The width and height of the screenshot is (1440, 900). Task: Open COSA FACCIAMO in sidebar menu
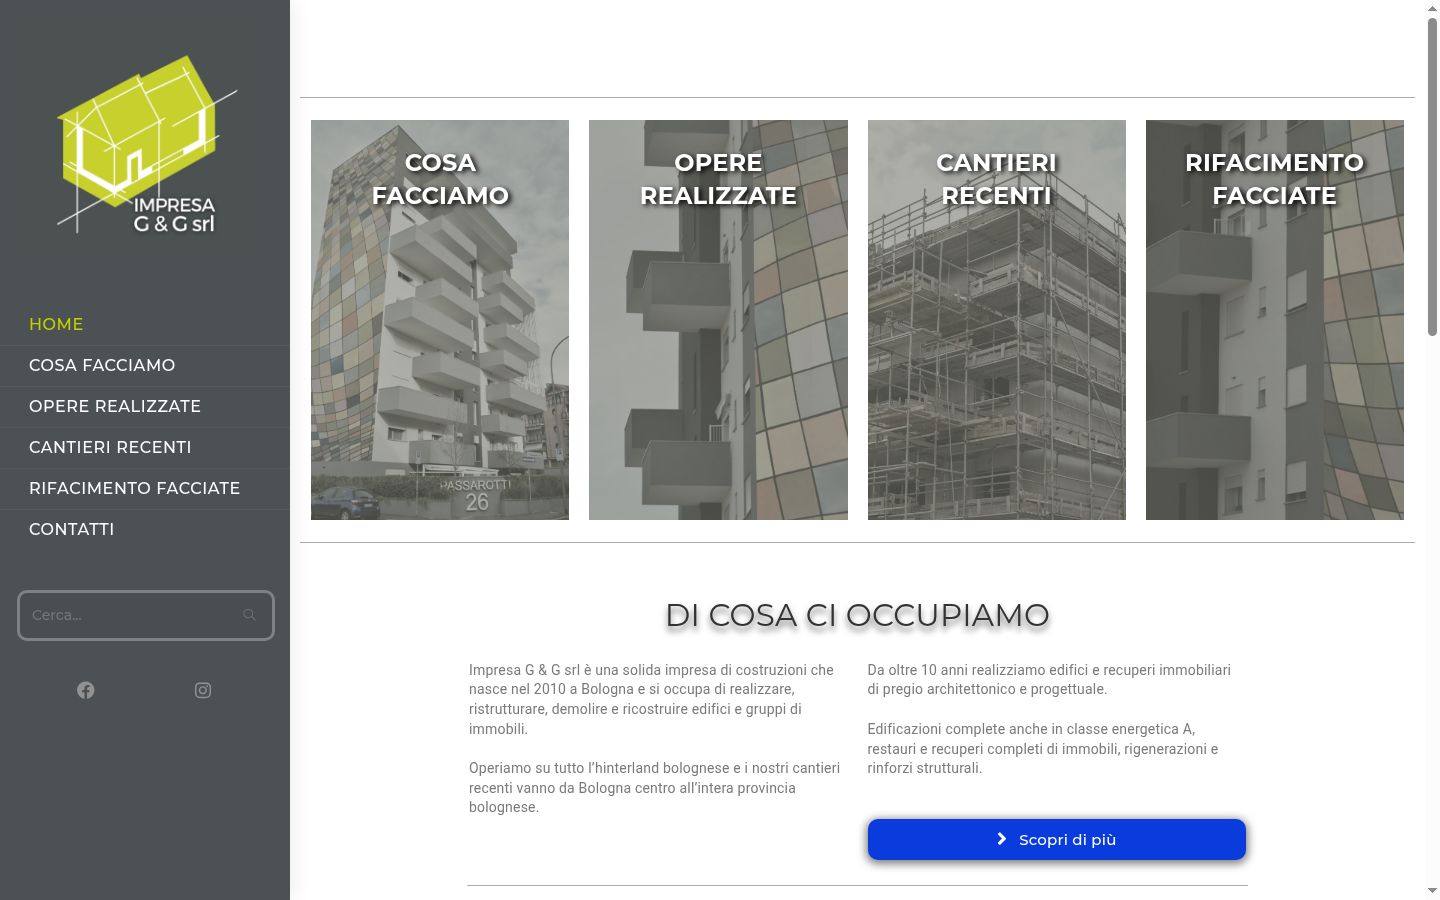click(145, 366)
